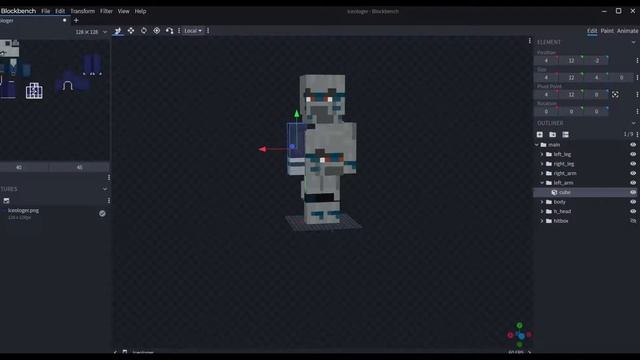Toggle visibility of right_leg group
The image size is (640, 360).
pyautogui.click(x=633, y=164)
